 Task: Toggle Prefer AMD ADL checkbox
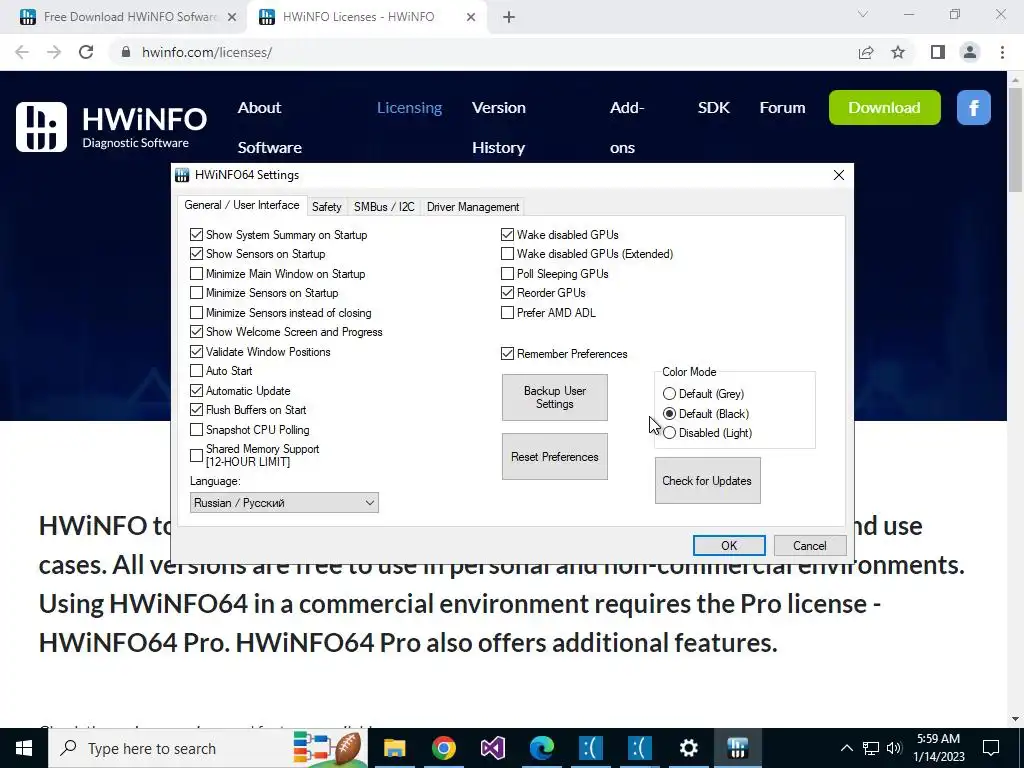click(507, 313)
